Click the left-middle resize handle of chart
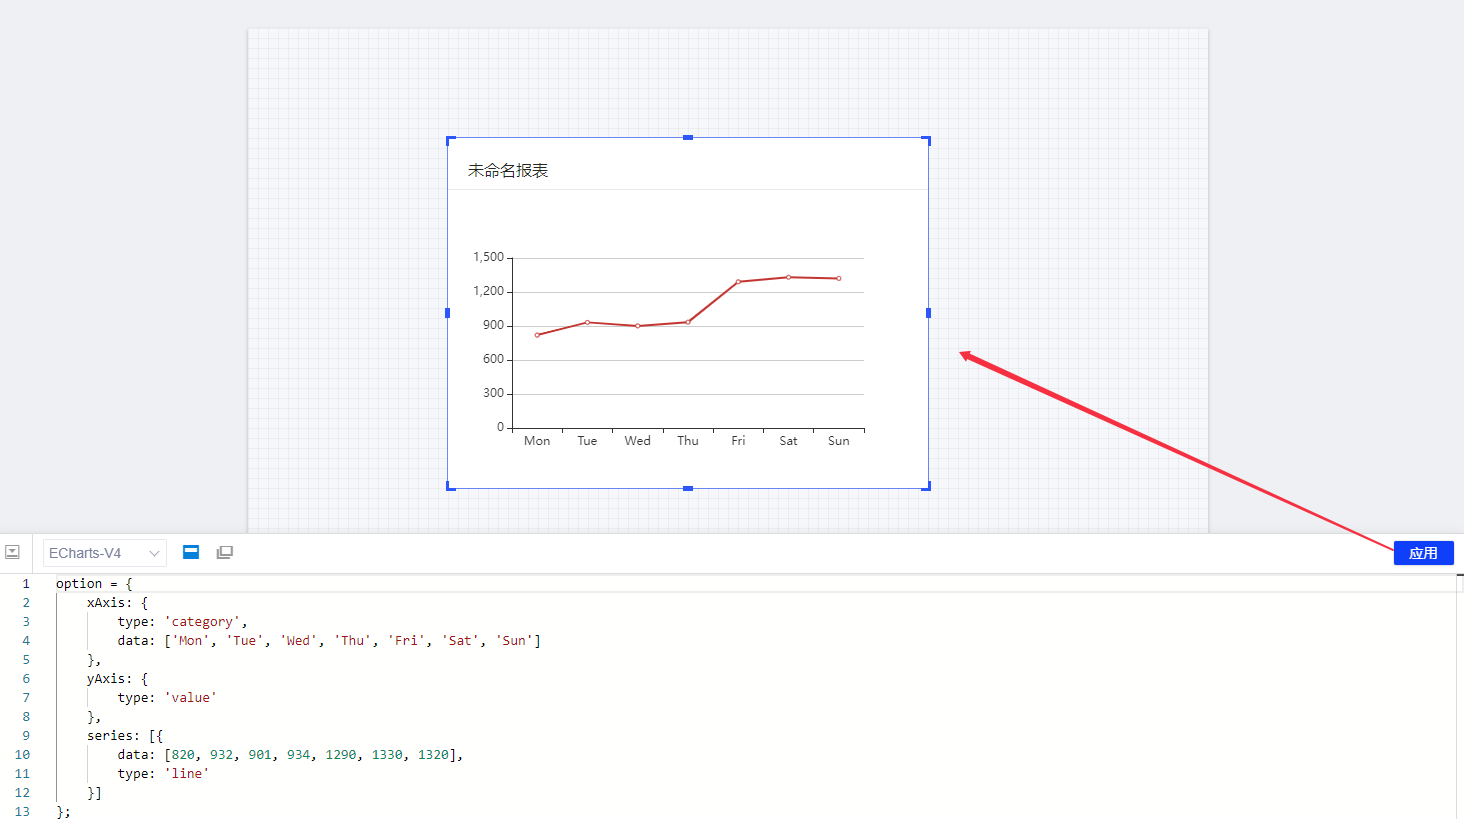The height and width of the screenshot is (819, 1464). click(x=448, y=313)
